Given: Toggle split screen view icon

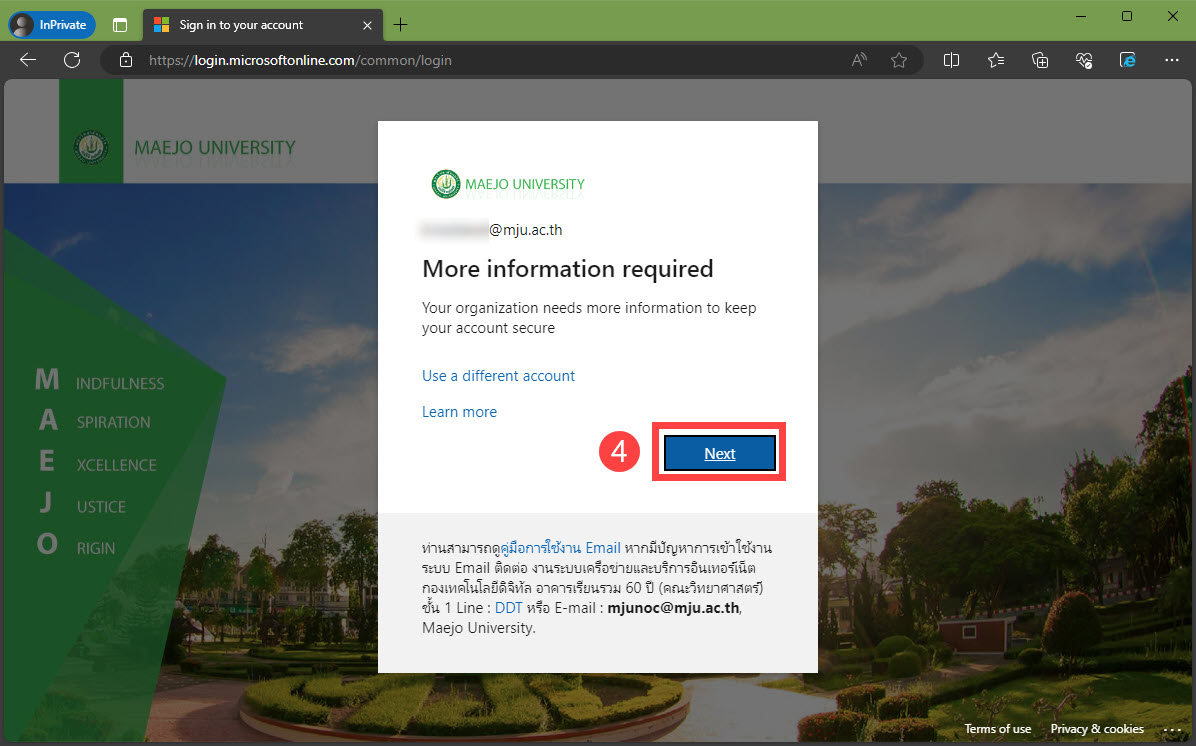Looking at the screenshot, I should 951,60.
